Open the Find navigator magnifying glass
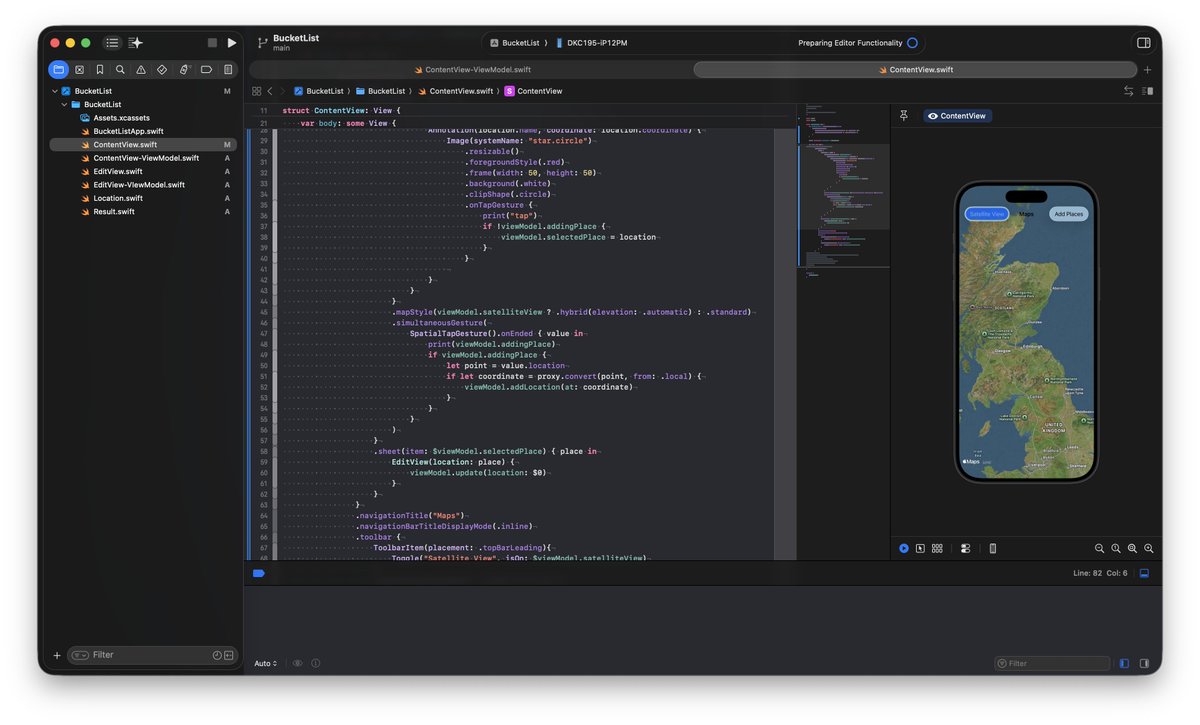Image resolution: width=1200 pixels, height=725 pixels. pos(122,69)
